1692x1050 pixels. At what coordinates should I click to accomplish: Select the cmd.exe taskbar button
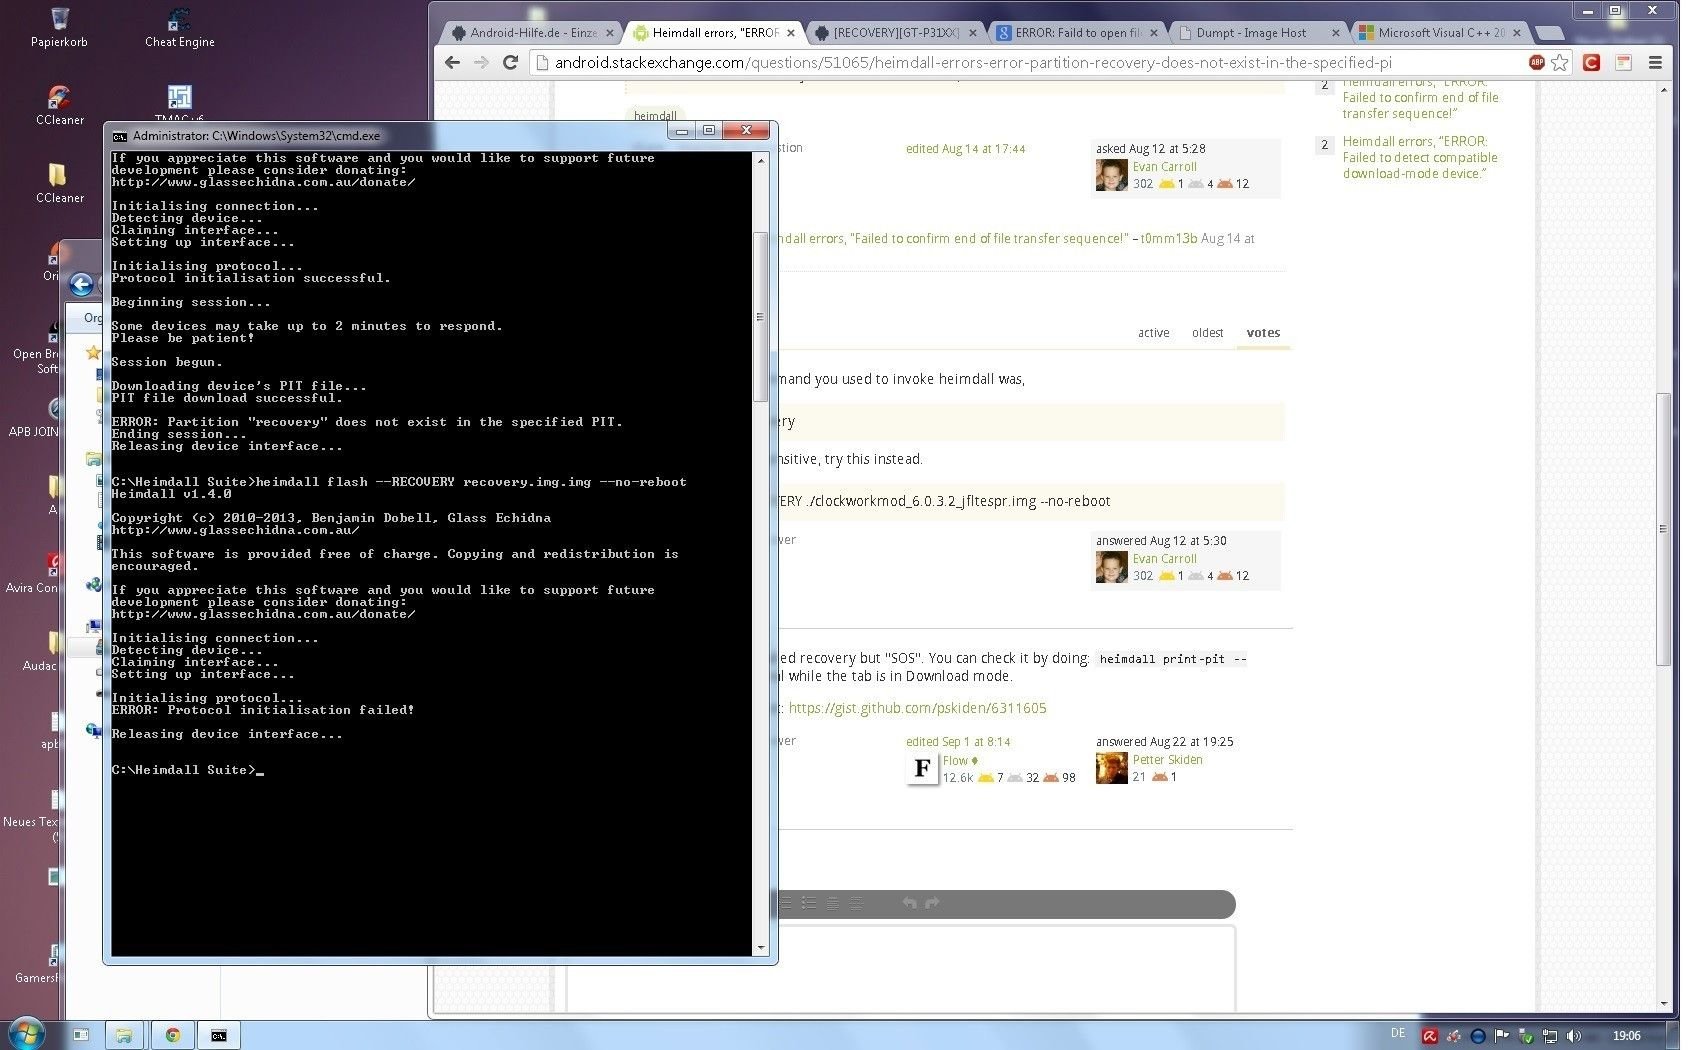coord(219,1035)
